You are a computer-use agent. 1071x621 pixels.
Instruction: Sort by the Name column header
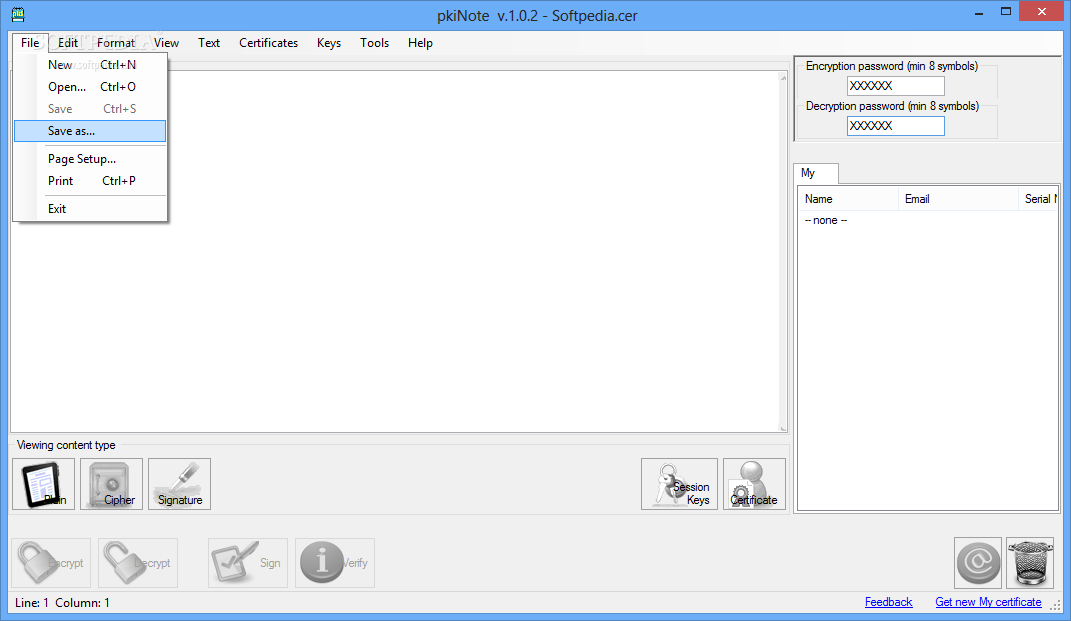click(848, 199)
